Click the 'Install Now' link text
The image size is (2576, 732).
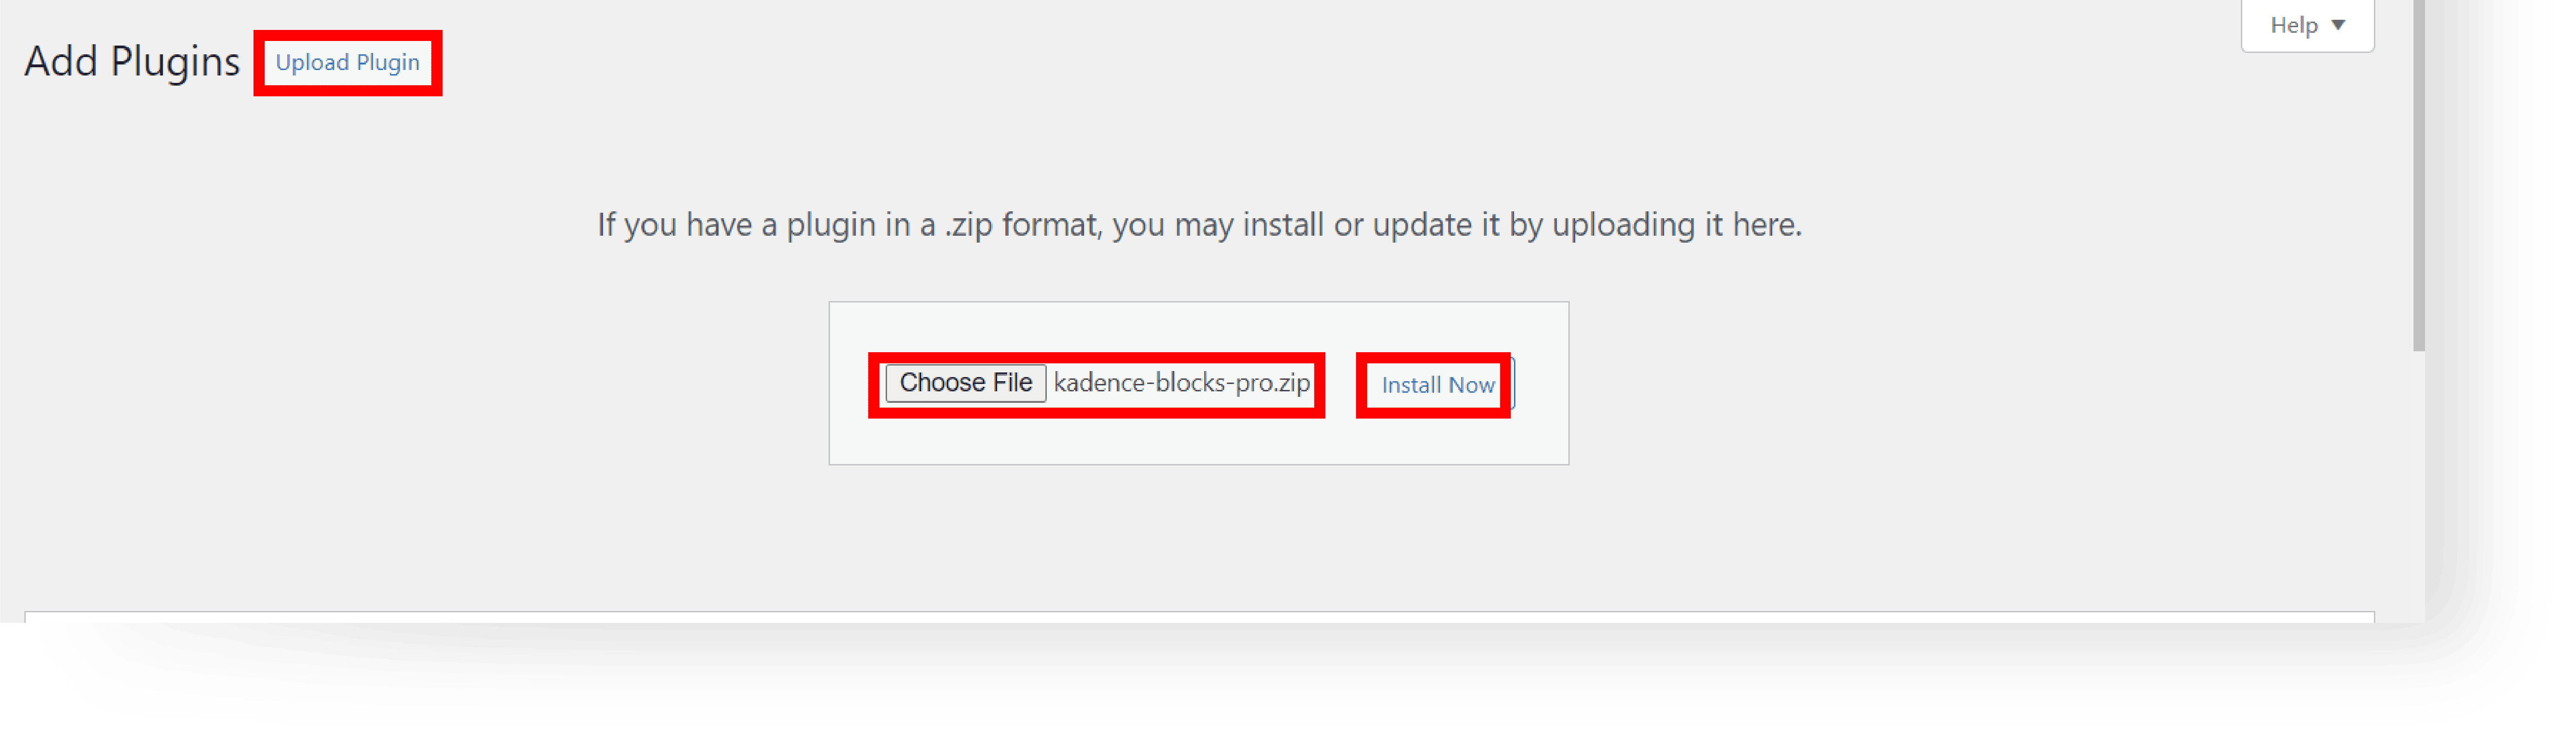point(1438,385)
